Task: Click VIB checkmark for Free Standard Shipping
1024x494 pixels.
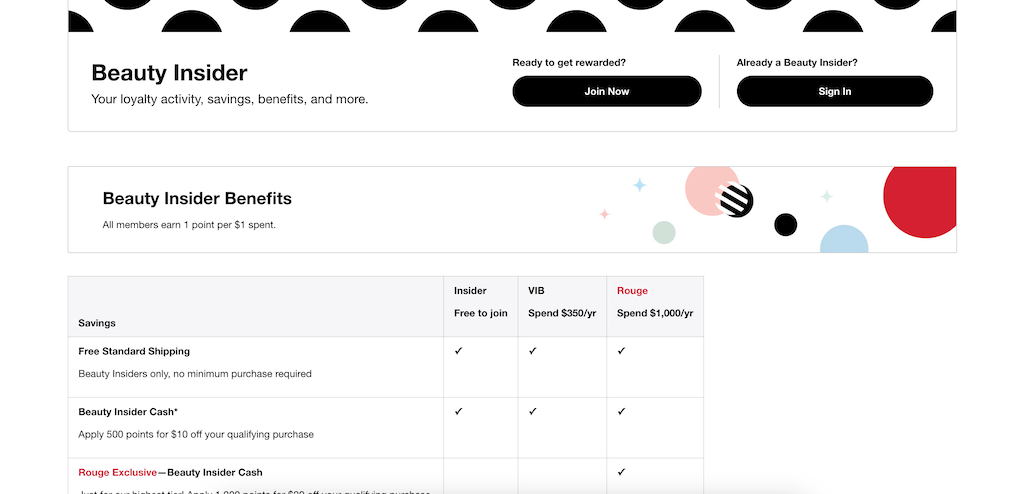Action: [533, 351]
